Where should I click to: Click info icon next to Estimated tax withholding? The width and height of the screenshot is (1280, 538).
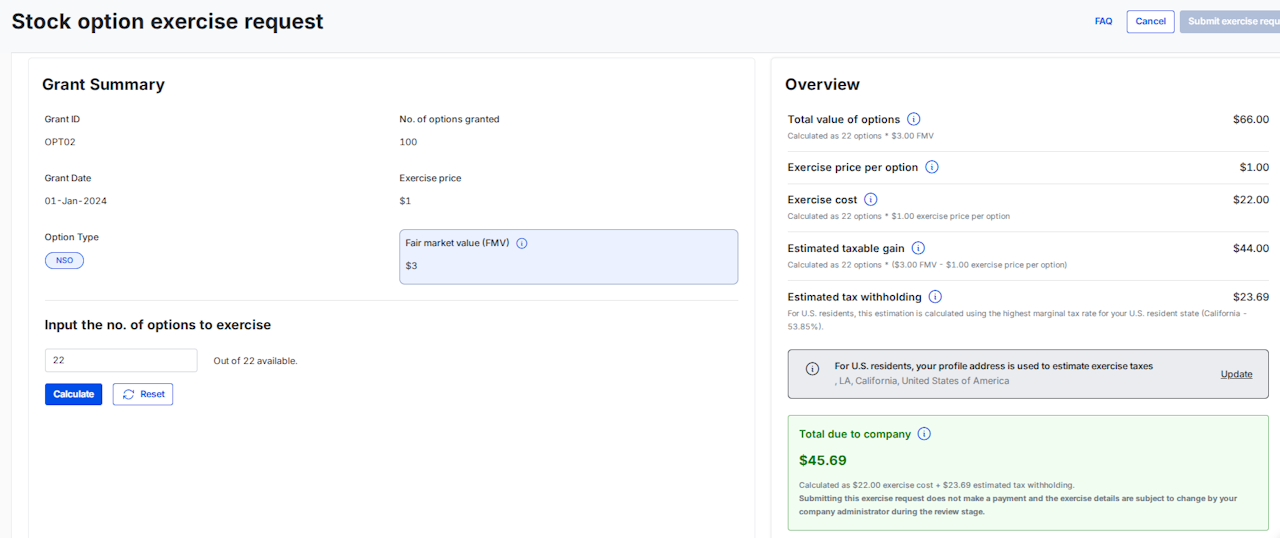[x=935, y=297]
